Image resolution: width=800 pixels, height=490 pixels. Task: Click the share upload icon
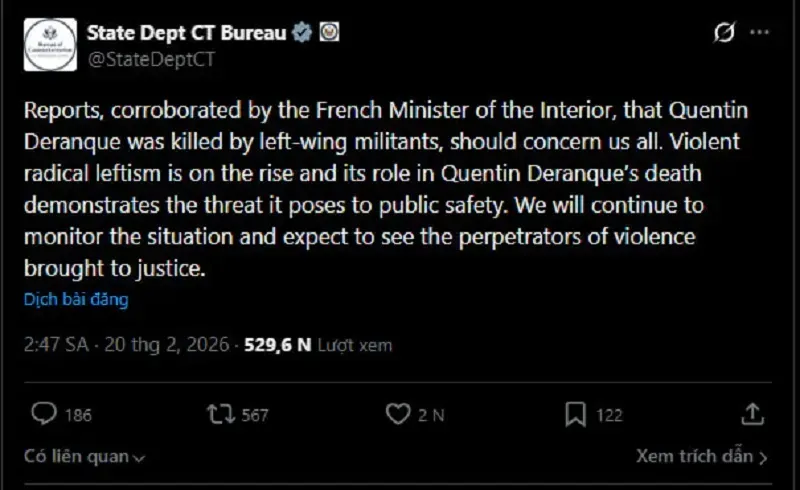753,414
